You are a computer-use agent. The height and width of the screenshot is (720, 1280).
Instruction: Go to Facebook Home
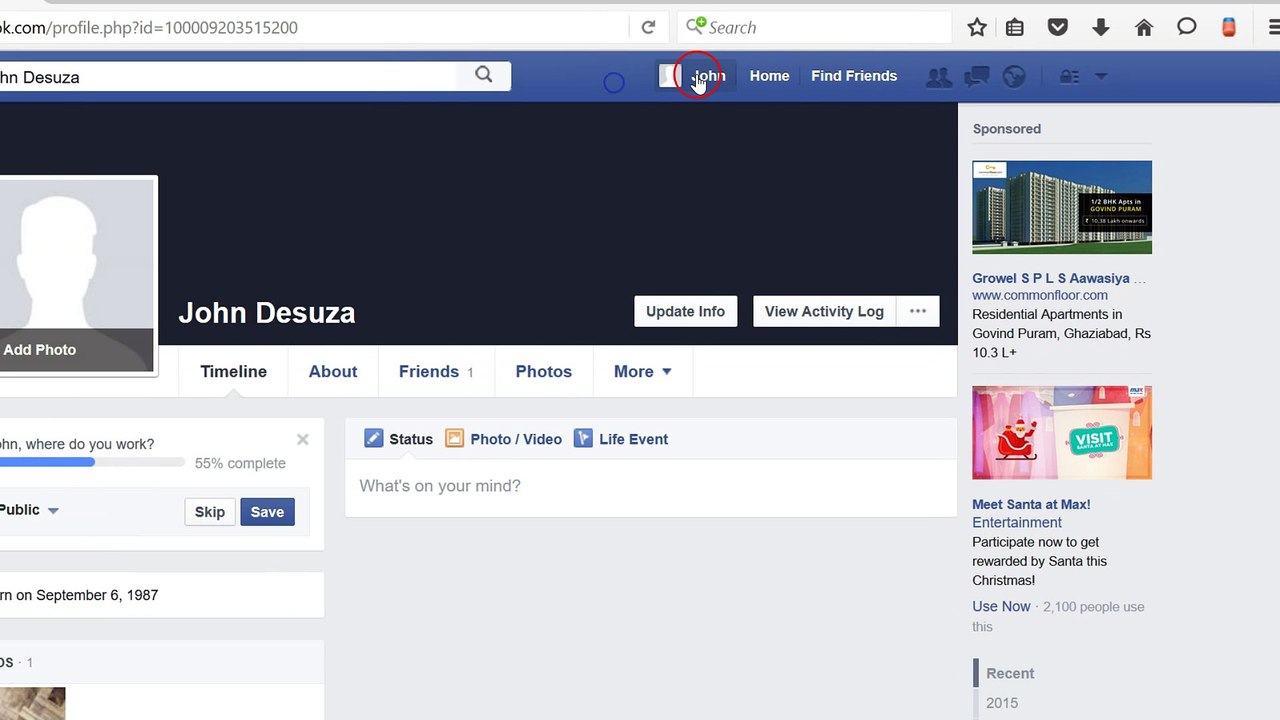pyautogui.click(x=769, y=76)
